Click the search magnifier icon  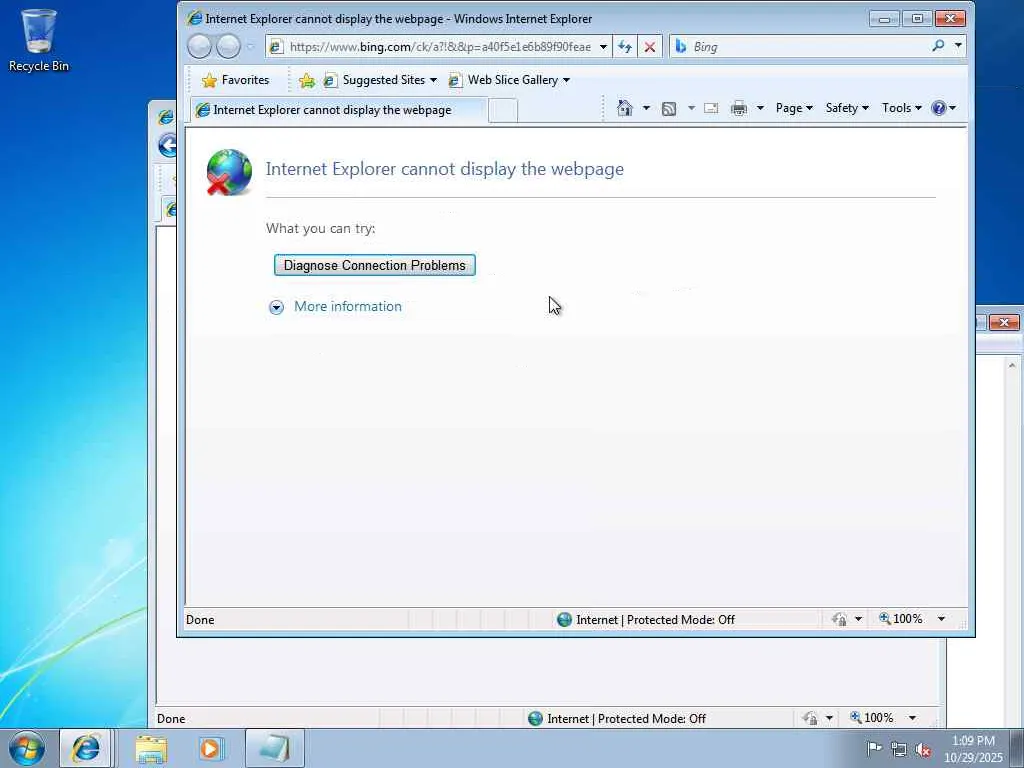[938, 46]
